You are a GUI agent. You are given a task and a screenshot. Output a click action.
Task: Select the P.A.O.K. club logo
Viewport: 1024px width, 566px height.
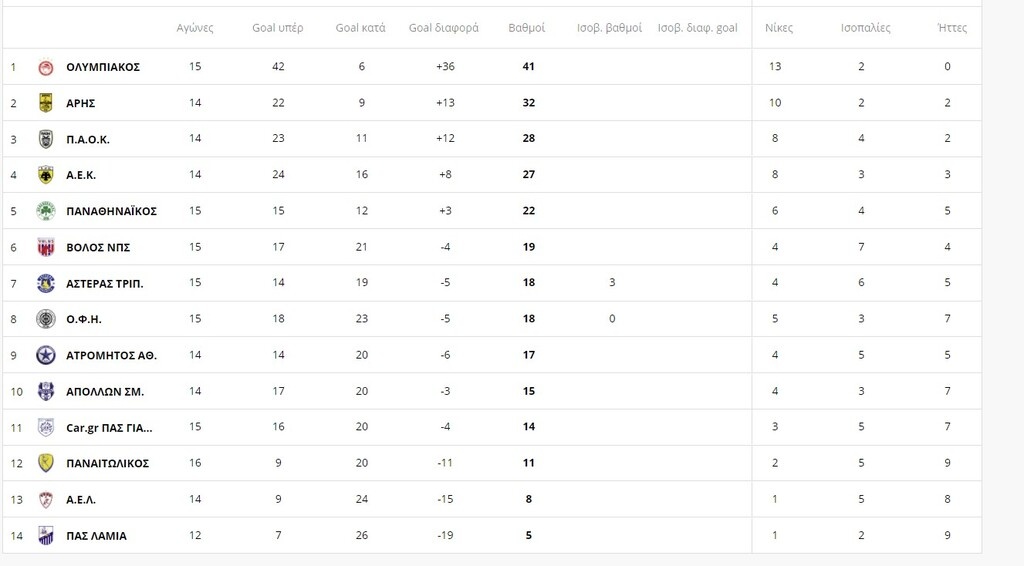coord(46,139)
